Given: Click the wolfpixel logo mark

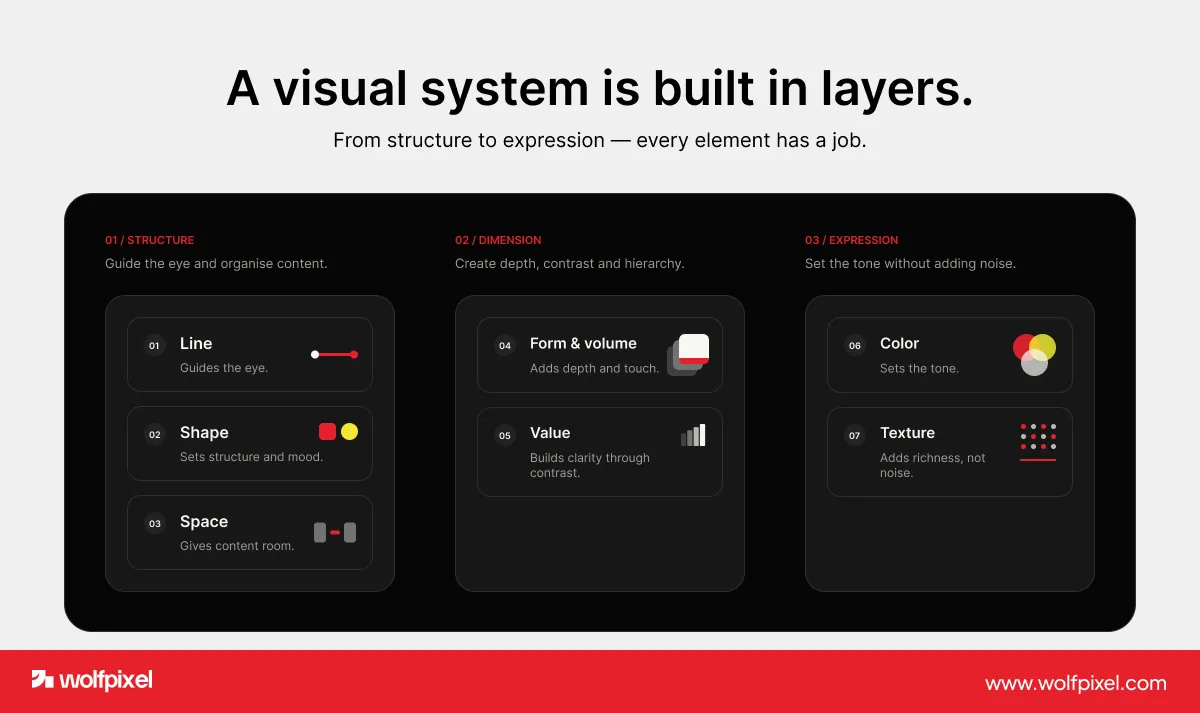Looking at the screenshot, I should (43, 680).
